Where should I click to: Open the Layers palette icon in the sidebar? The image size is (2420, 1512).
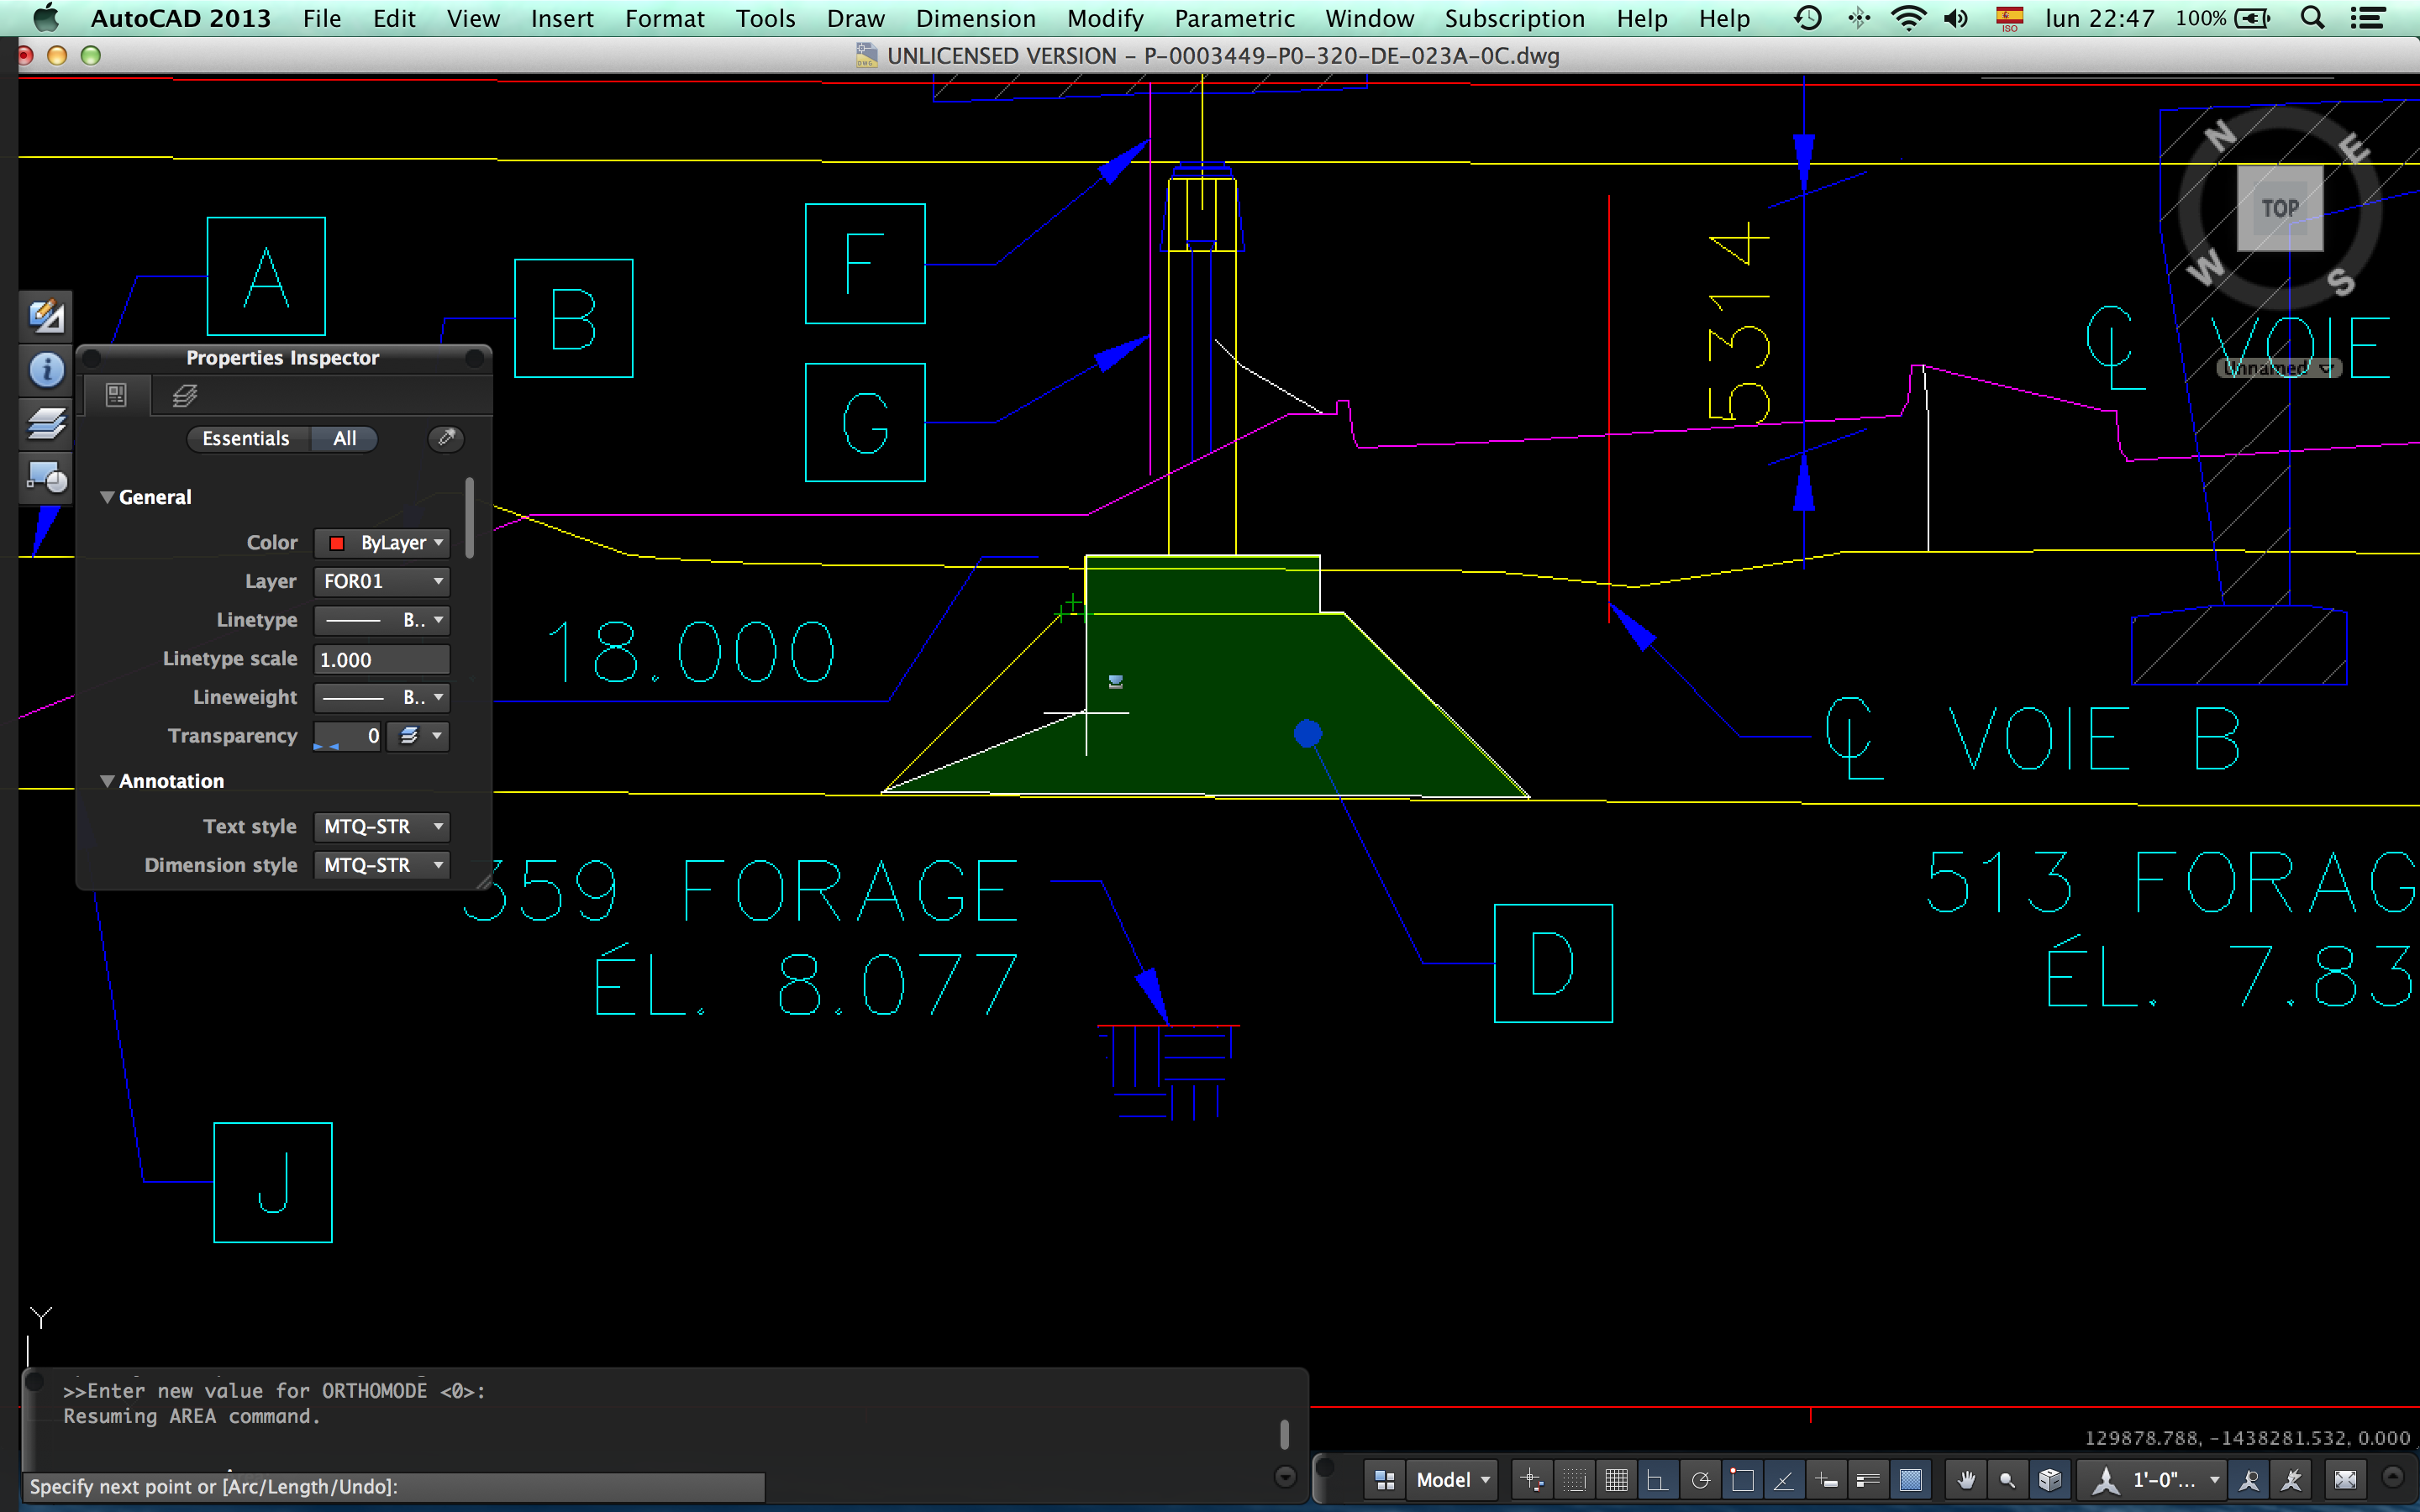(x=46, y=424)
